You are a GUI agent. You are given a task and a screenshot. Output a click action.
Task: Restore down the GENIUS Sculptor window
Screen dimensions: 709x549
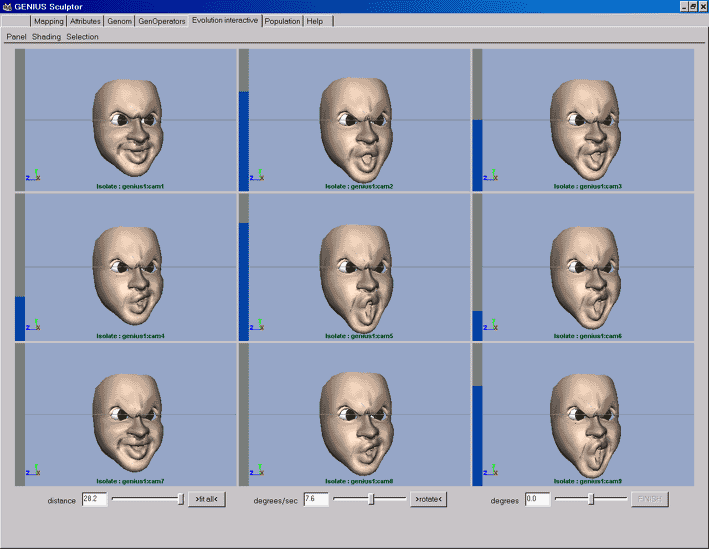693,6
